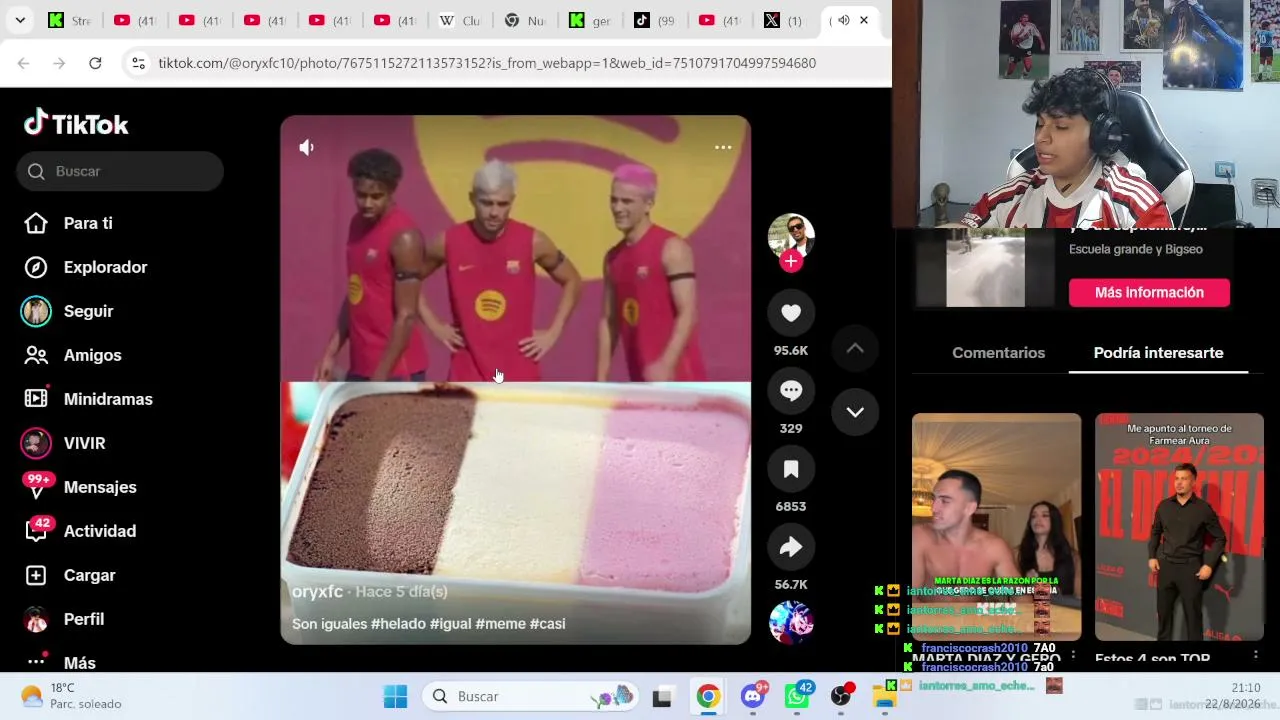The width and height of the screenshot is (1280, 720).
Task: Open options for Estos 4 son TOP video
Action: coord(1256,655)
